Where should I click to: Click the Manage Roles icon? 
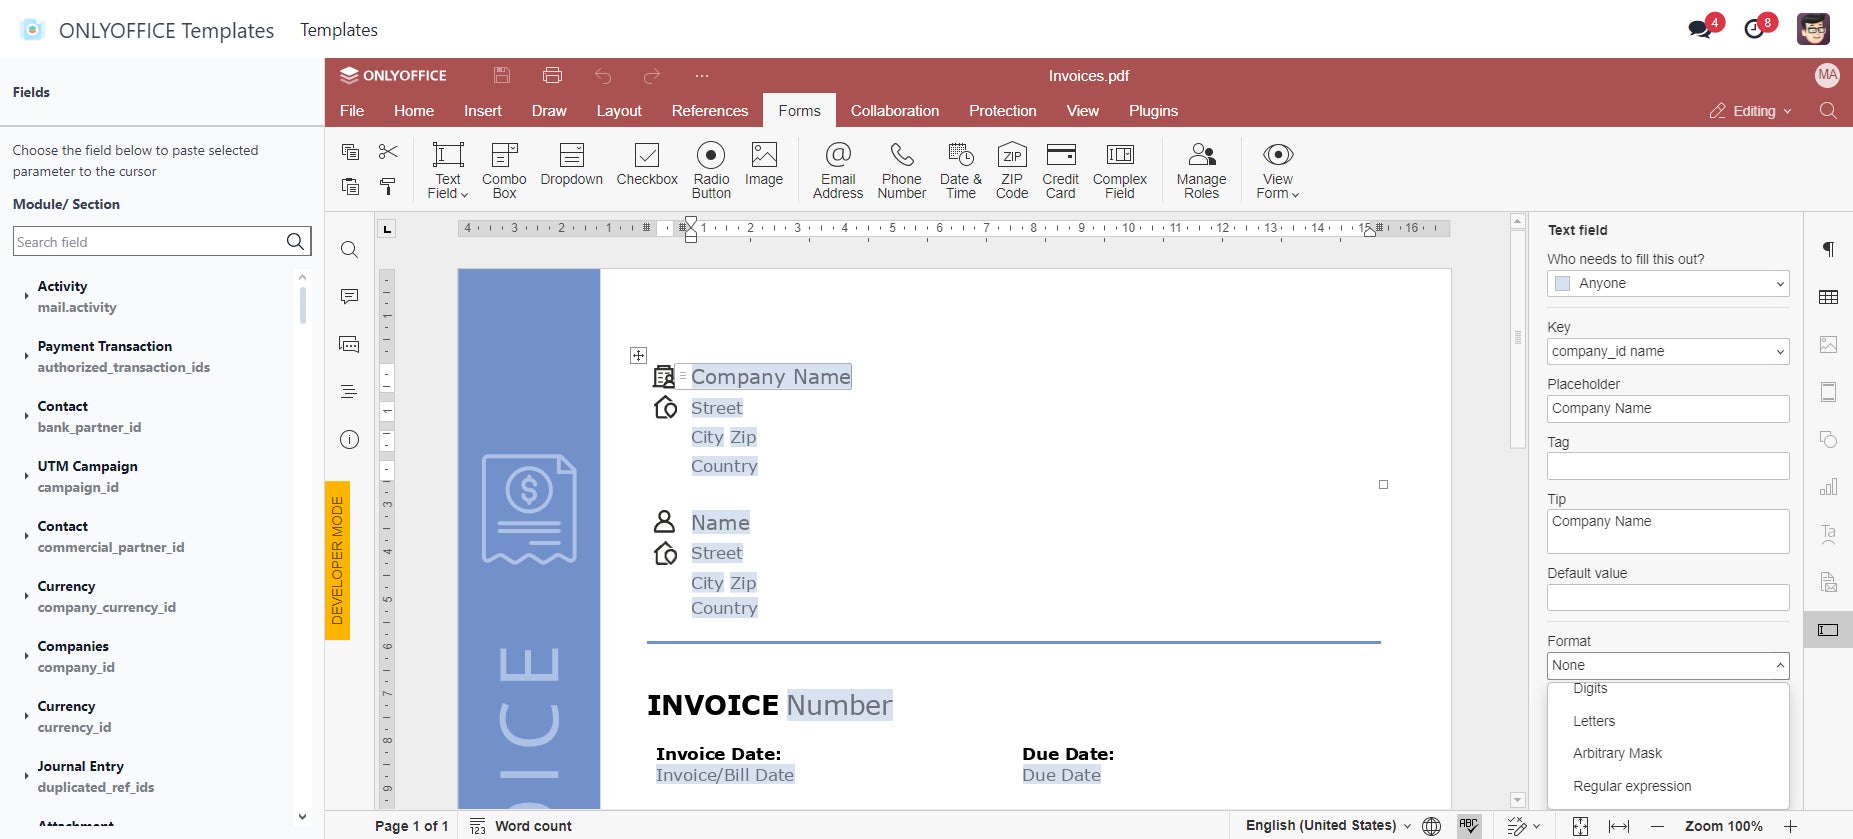pyautogui.click(x=1200, y=169)
